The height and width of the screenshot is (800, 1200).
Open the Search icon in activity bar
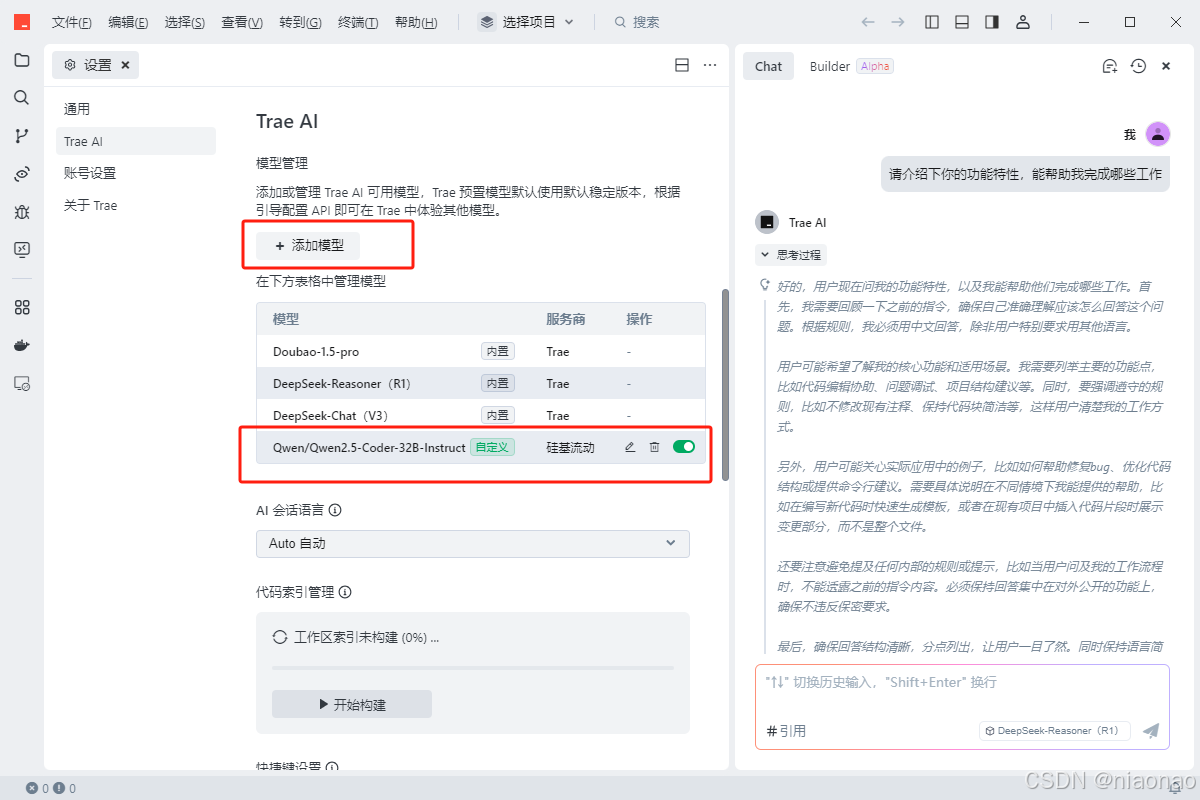(21, 98)
